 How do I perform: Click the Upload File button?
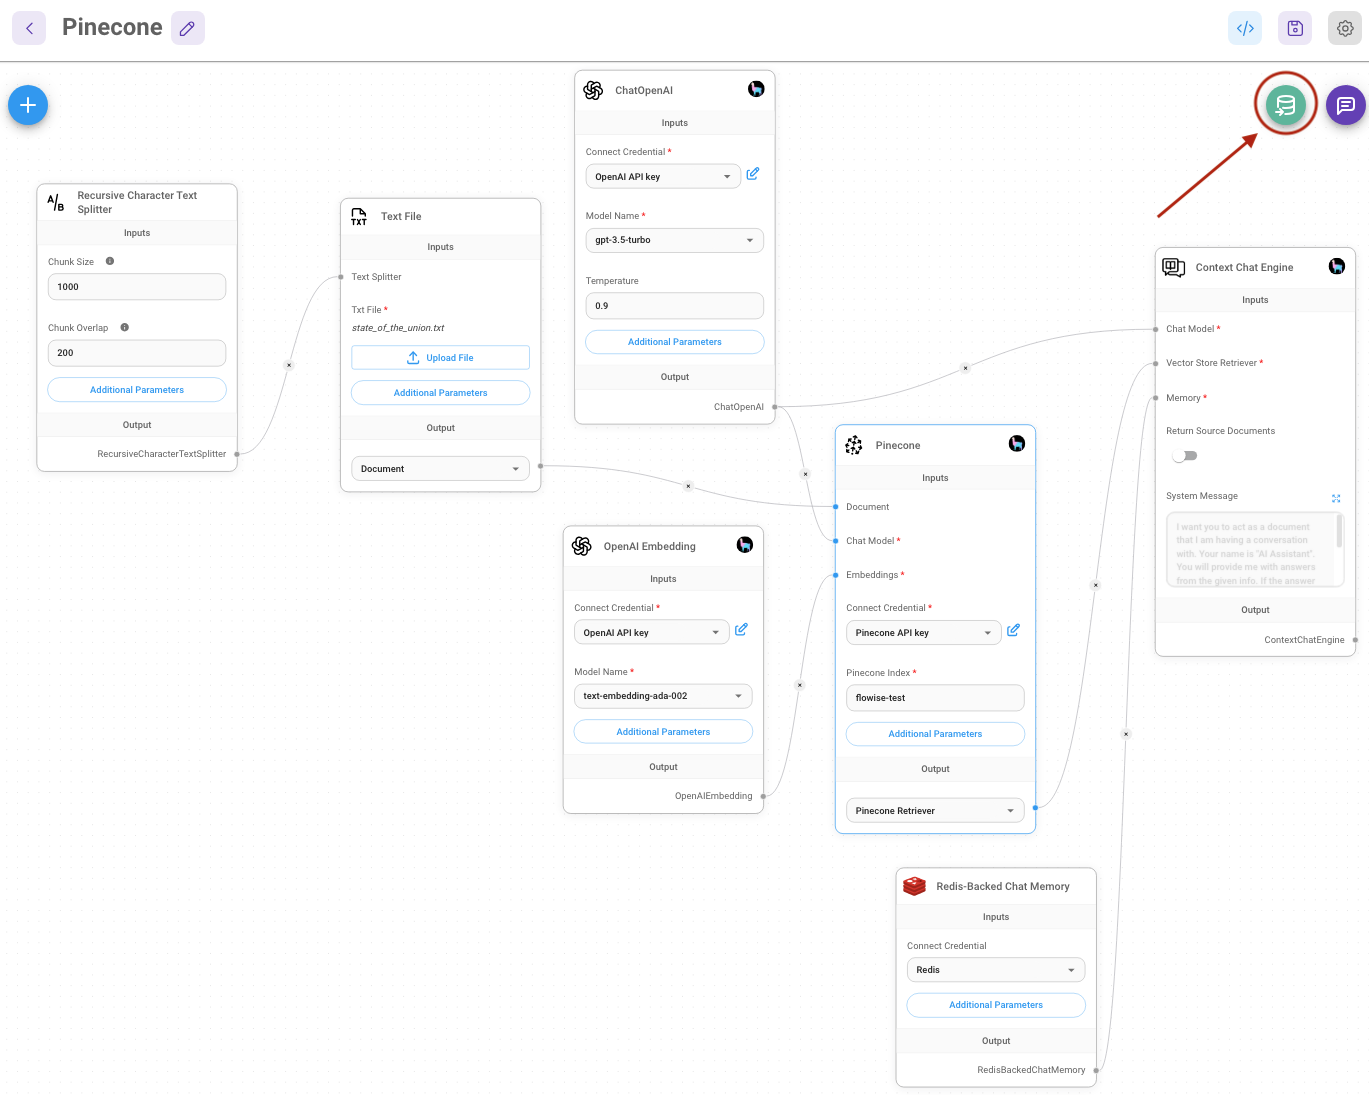click(x=440, y=358)
